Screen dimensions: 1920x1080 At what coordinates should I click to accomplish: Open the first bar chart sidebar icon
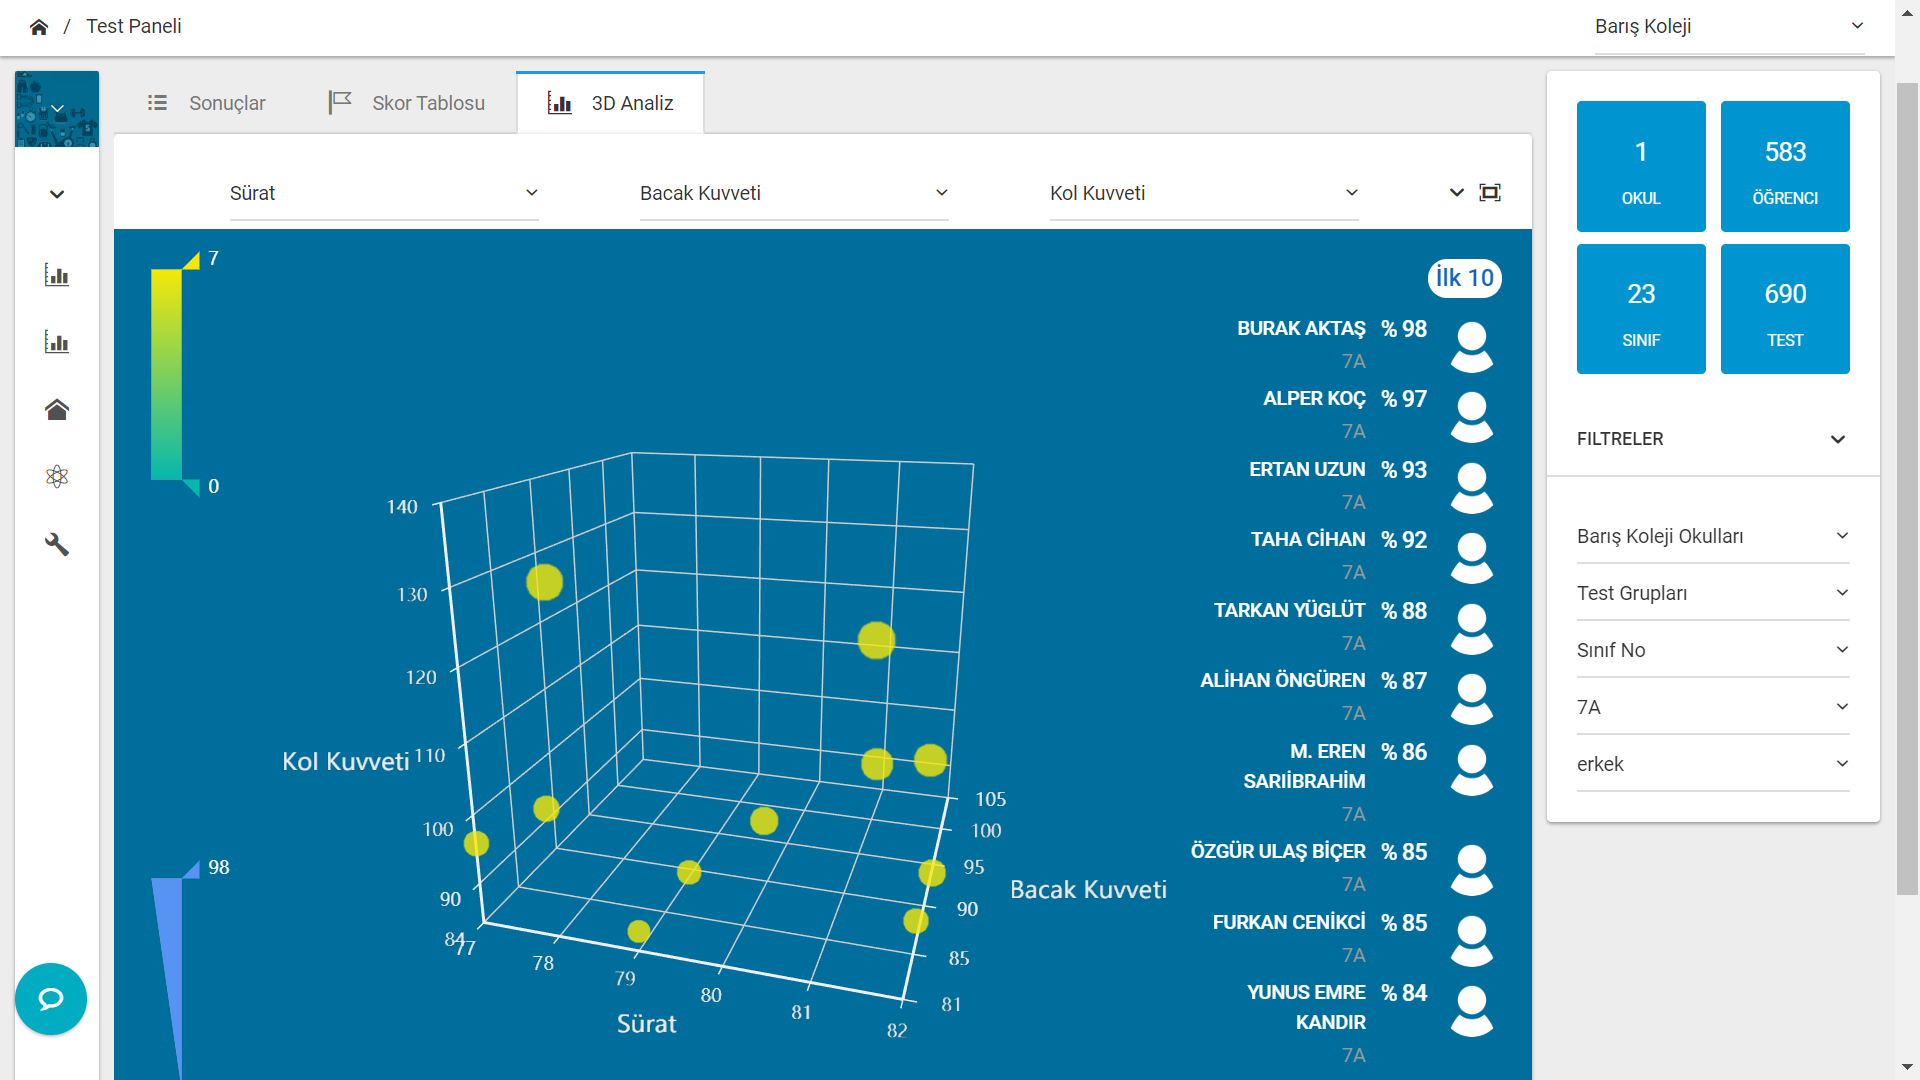57,275
